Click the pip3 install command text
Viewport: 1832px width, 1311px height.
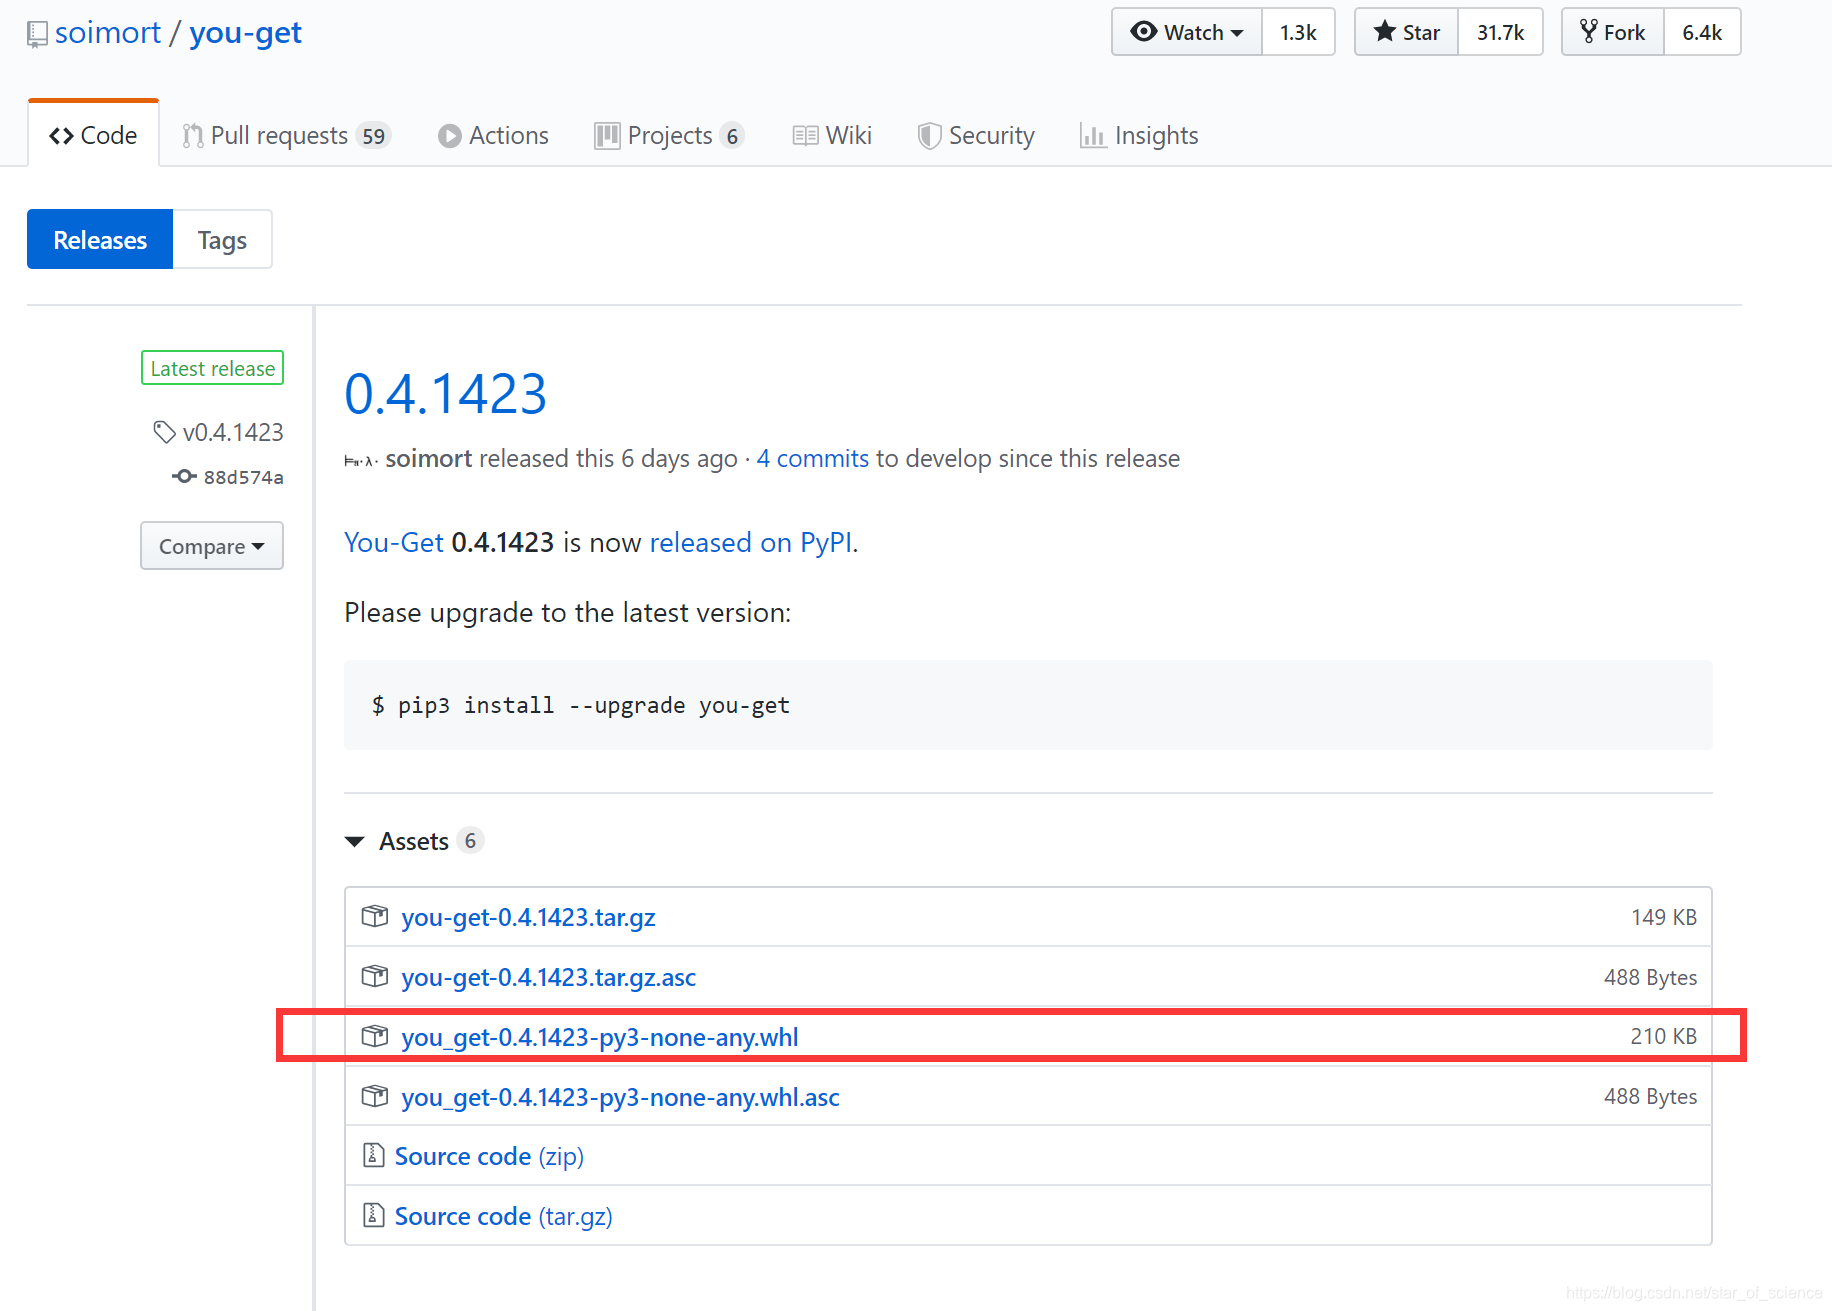(x=581, y=705)
